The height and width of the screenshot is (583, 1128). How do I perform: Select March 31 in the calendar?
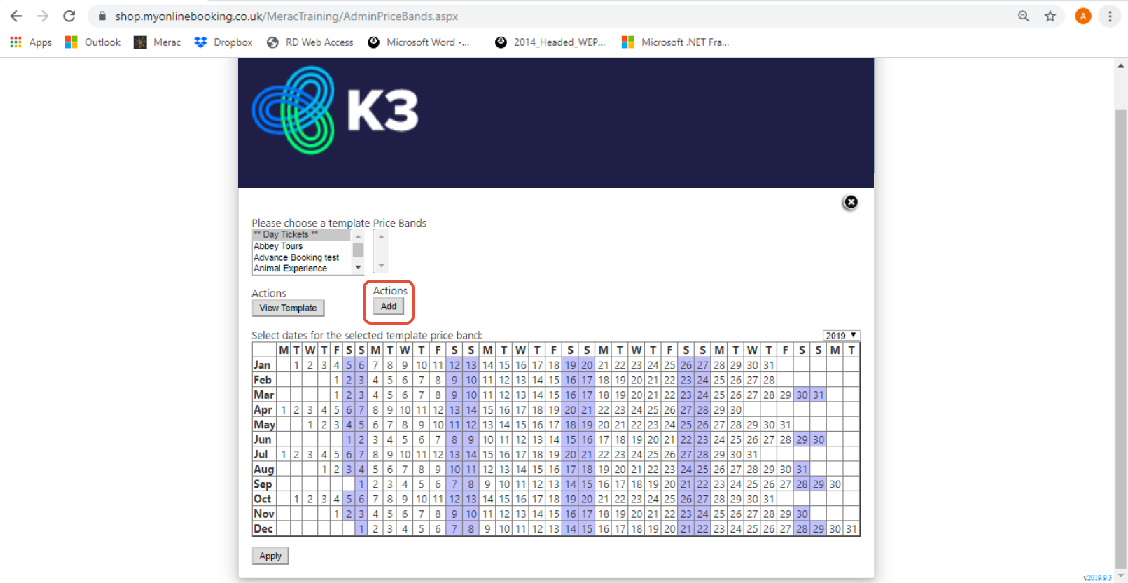819,394
